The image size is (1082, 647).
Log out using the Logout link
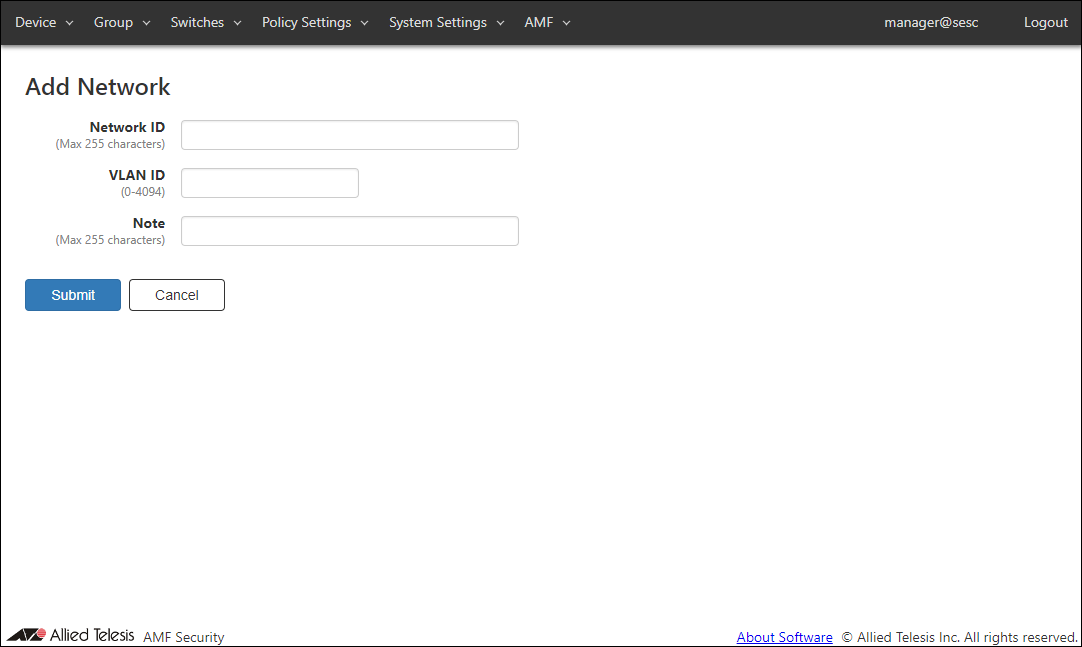[x=1045, y=22]
